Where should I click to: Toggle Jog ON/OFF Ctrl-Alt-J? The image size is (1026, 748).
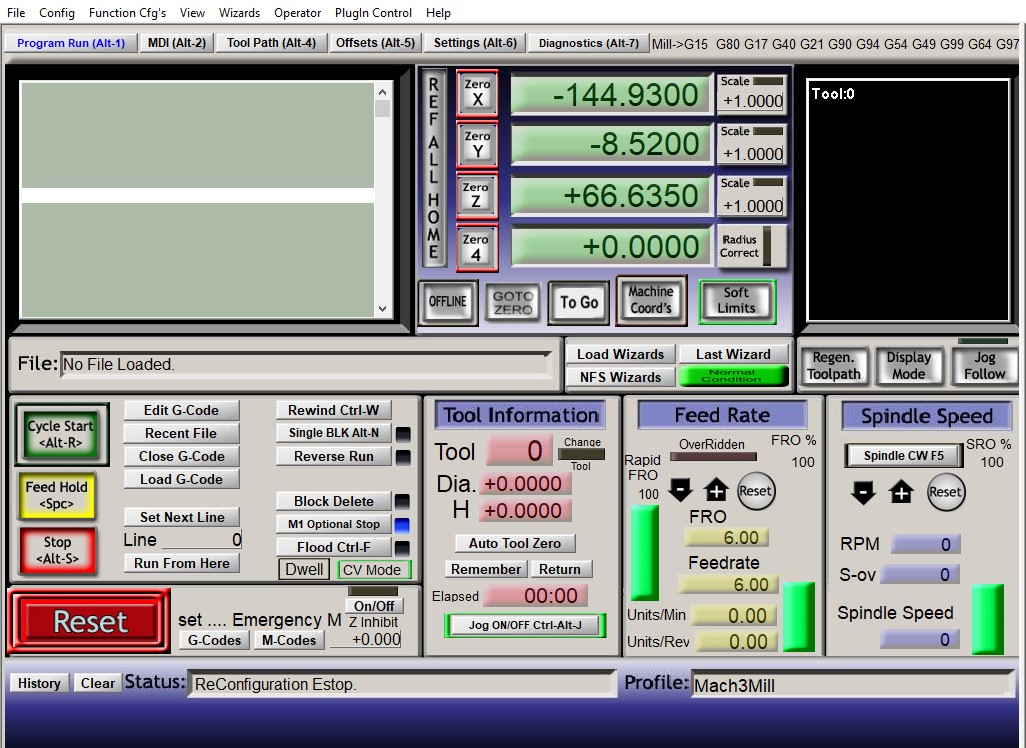click(x=525, y=625)
